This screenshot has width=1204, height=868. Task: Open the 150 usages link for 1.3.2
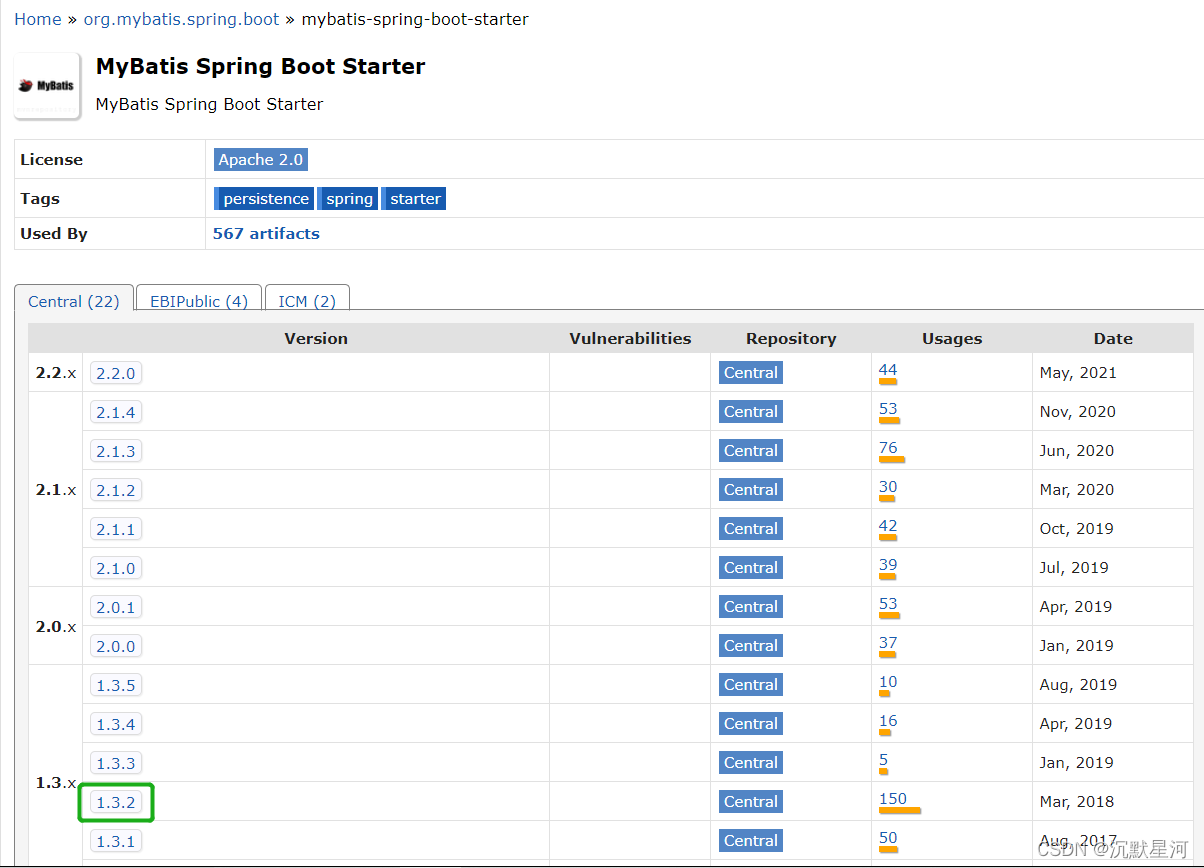tap(893, 799)
